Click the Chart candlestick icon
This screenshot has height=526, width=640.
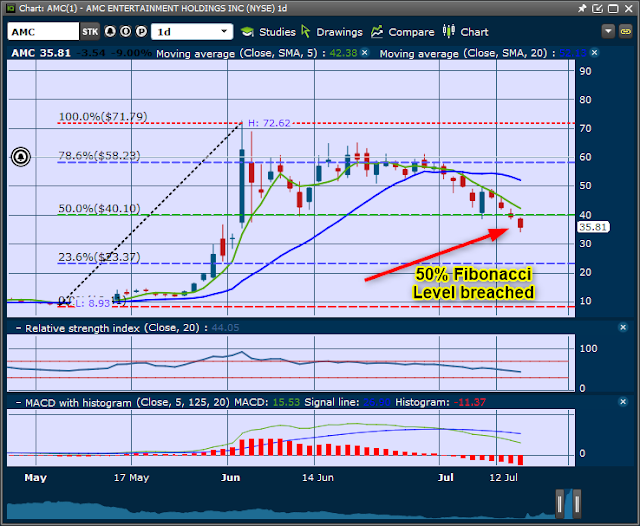pos(449,31)
